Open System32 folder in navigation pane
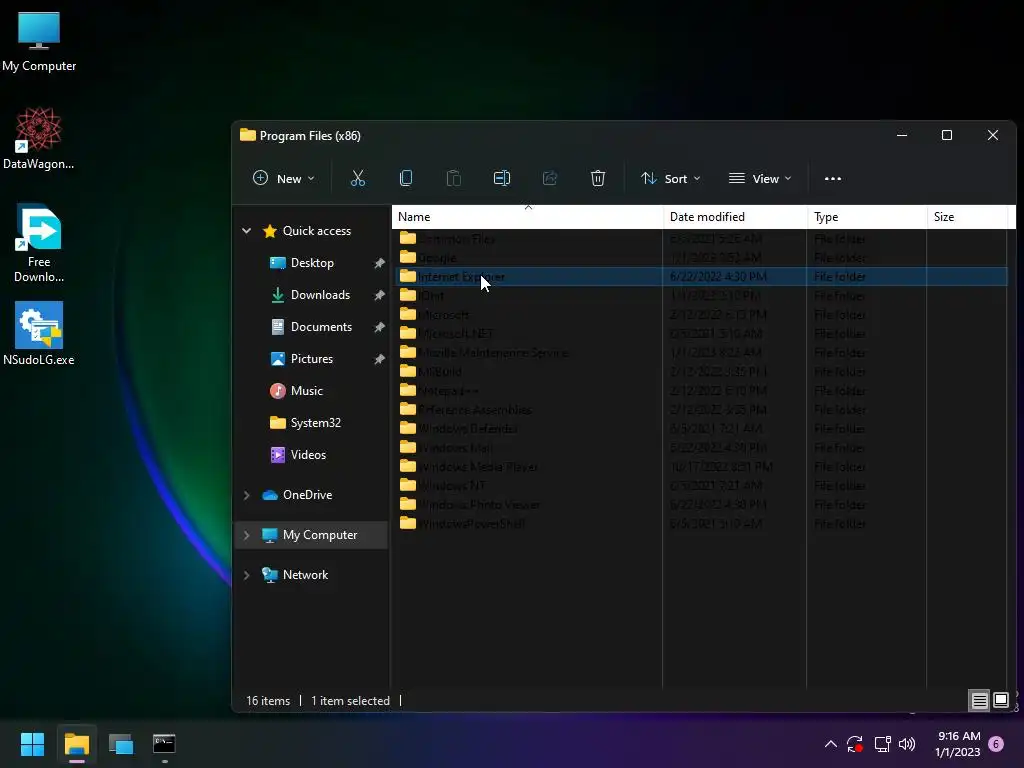 315,423
